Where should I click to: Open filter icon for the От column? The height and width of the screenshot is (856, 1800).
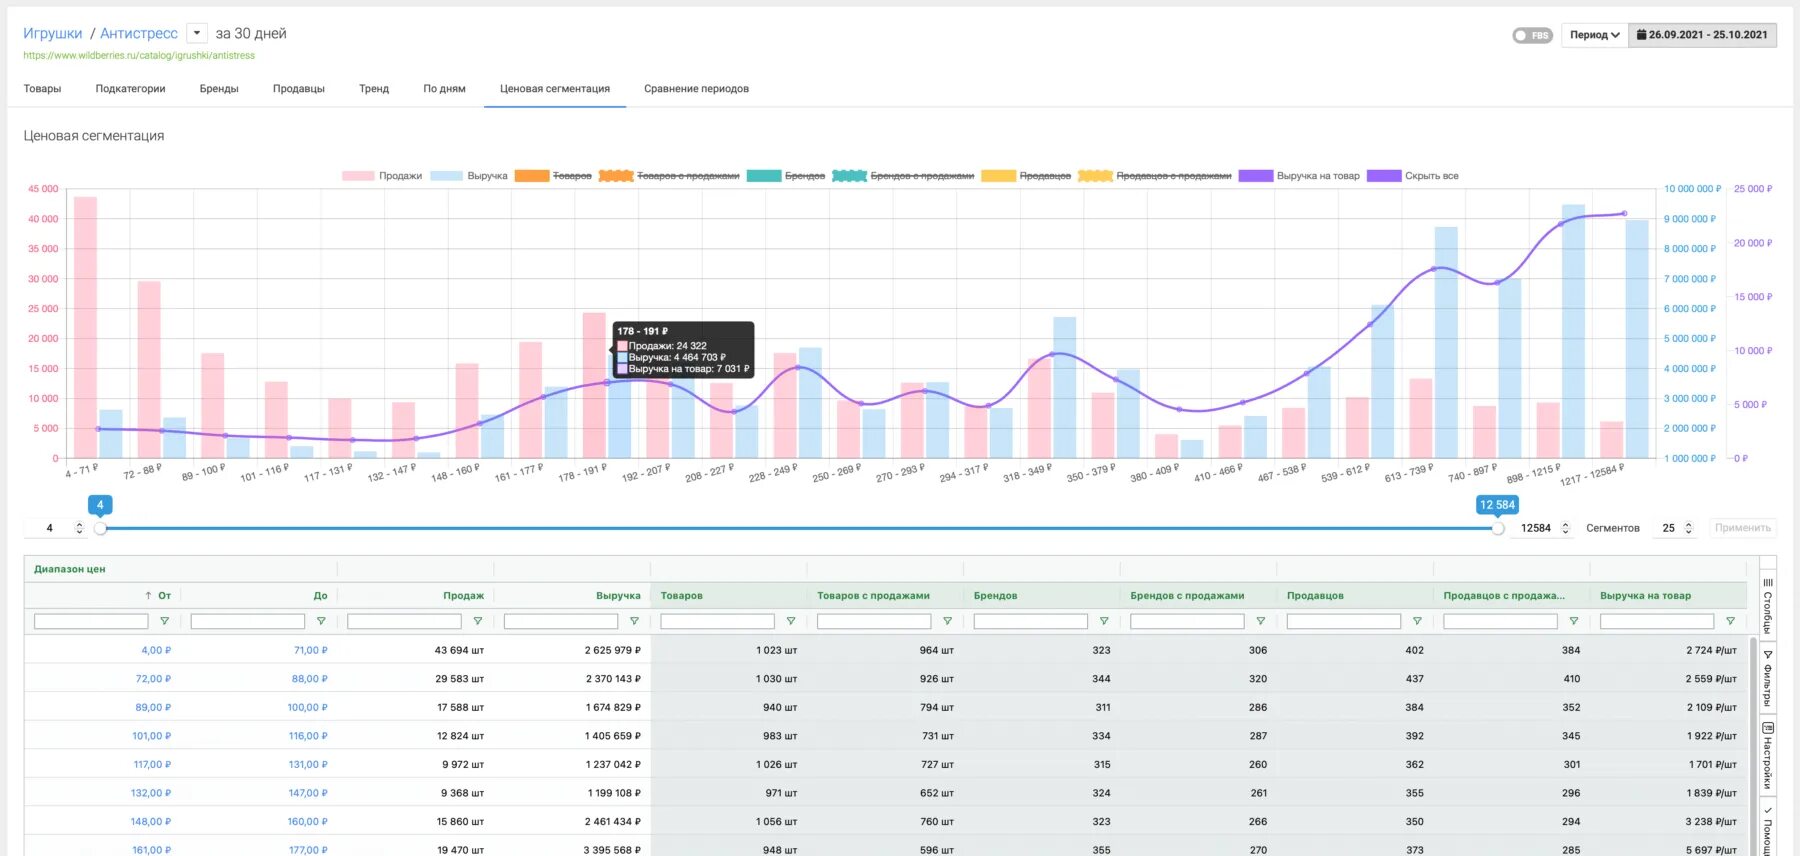click(x=164, y=621)
